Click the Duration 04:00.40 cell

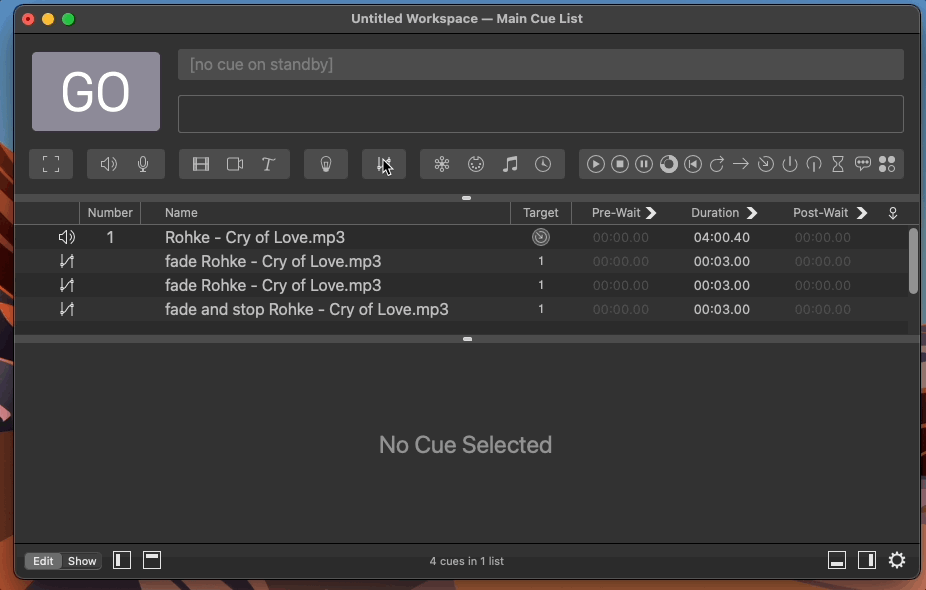point(722,237)
